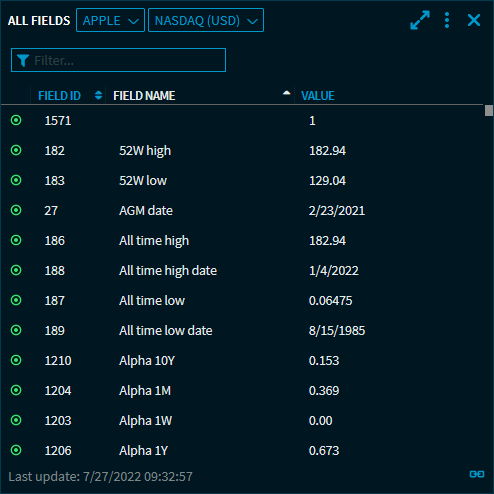Click the green status icon for 52W high
The image size is (494, 494).
point(16,150)
